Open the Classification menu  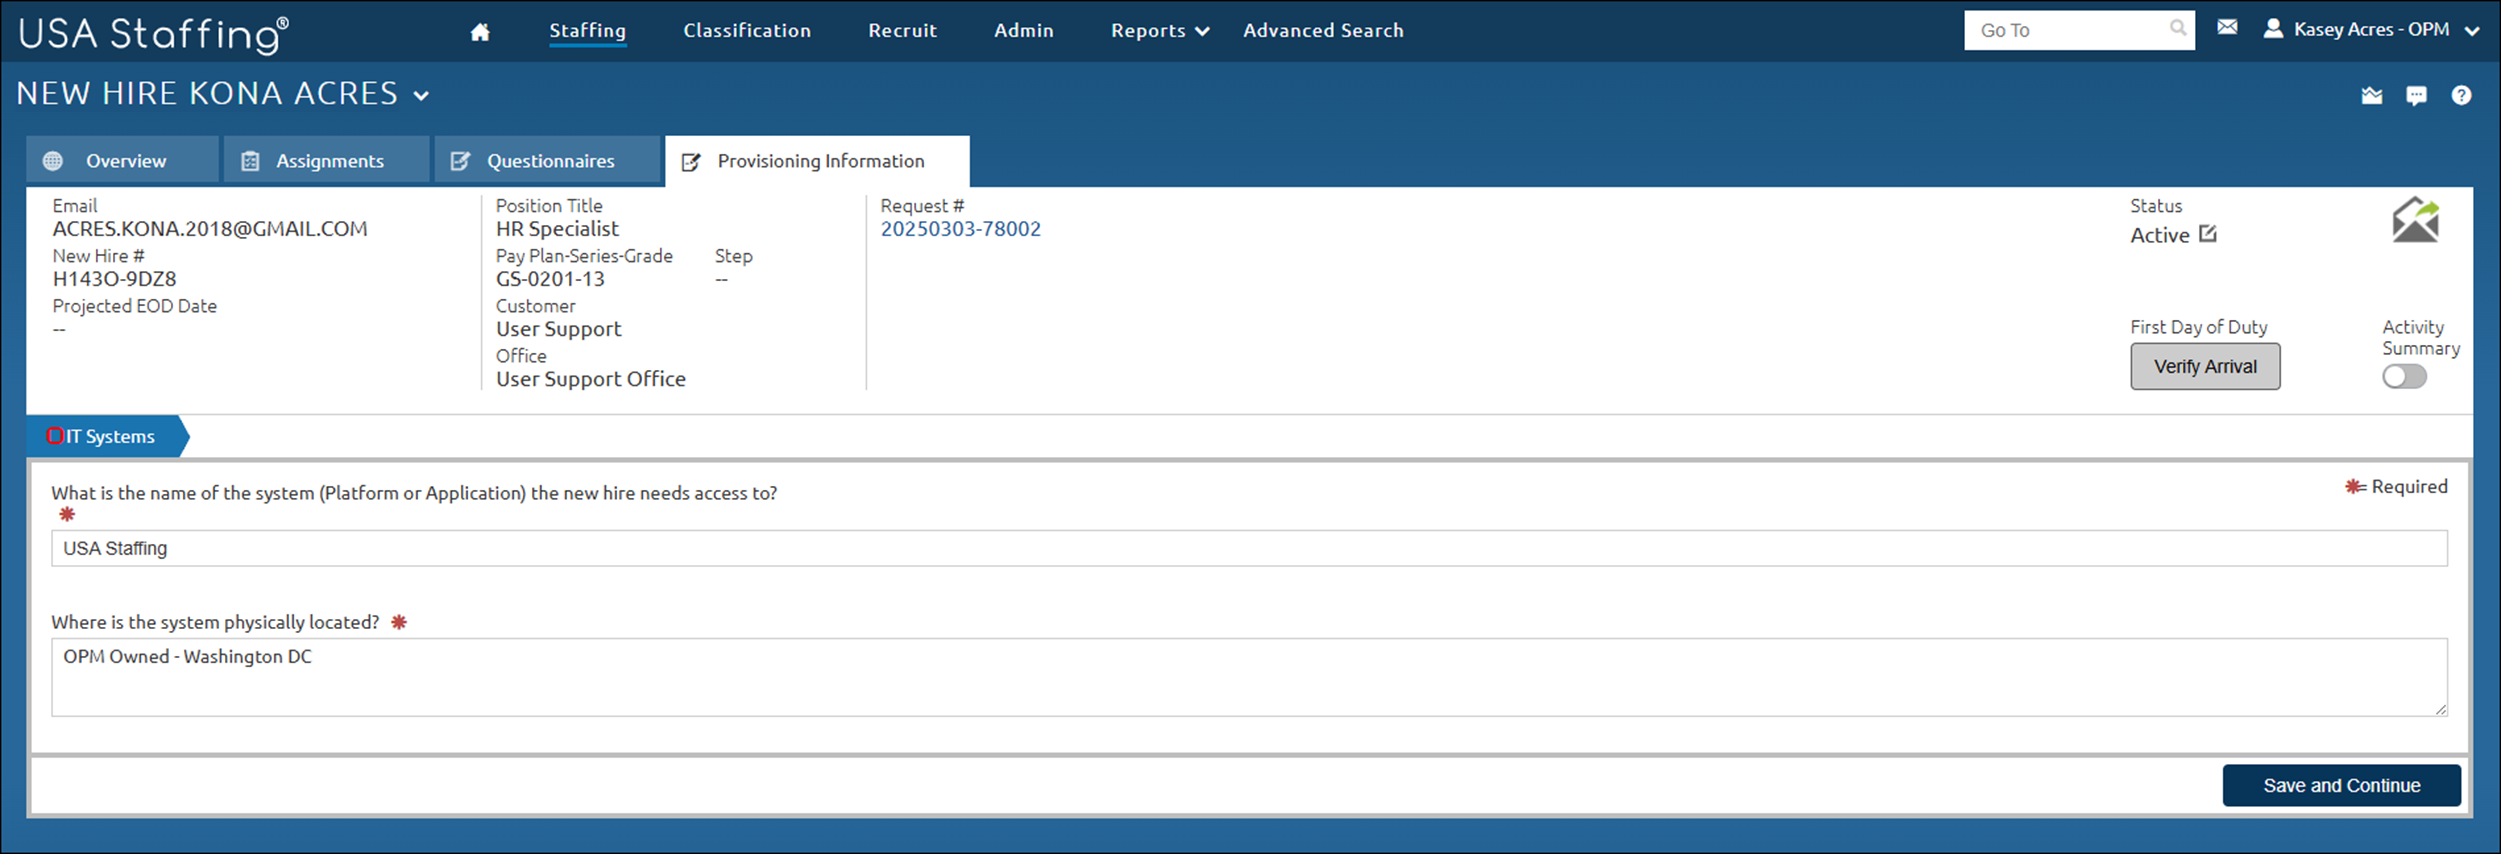(747, 31)
